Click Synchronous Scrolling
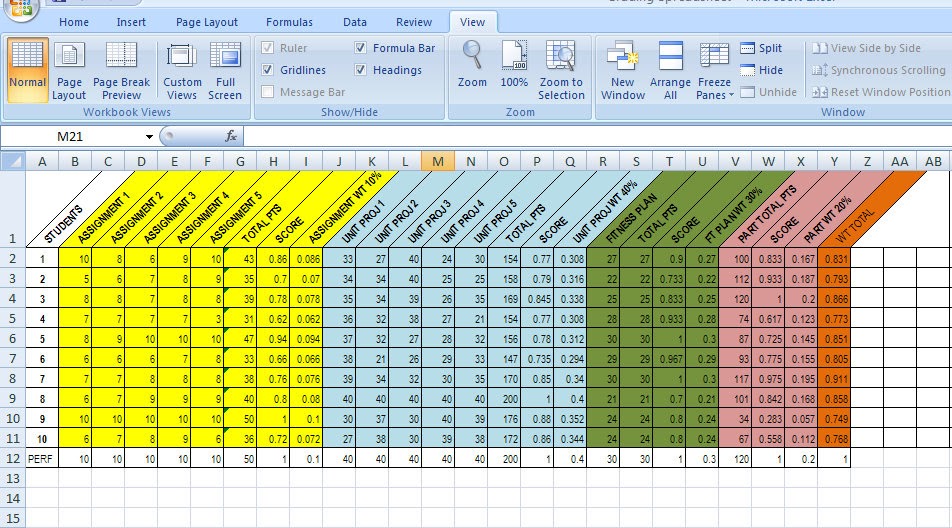The width and height of the screenshot is (952, 528). coord(879,70)
